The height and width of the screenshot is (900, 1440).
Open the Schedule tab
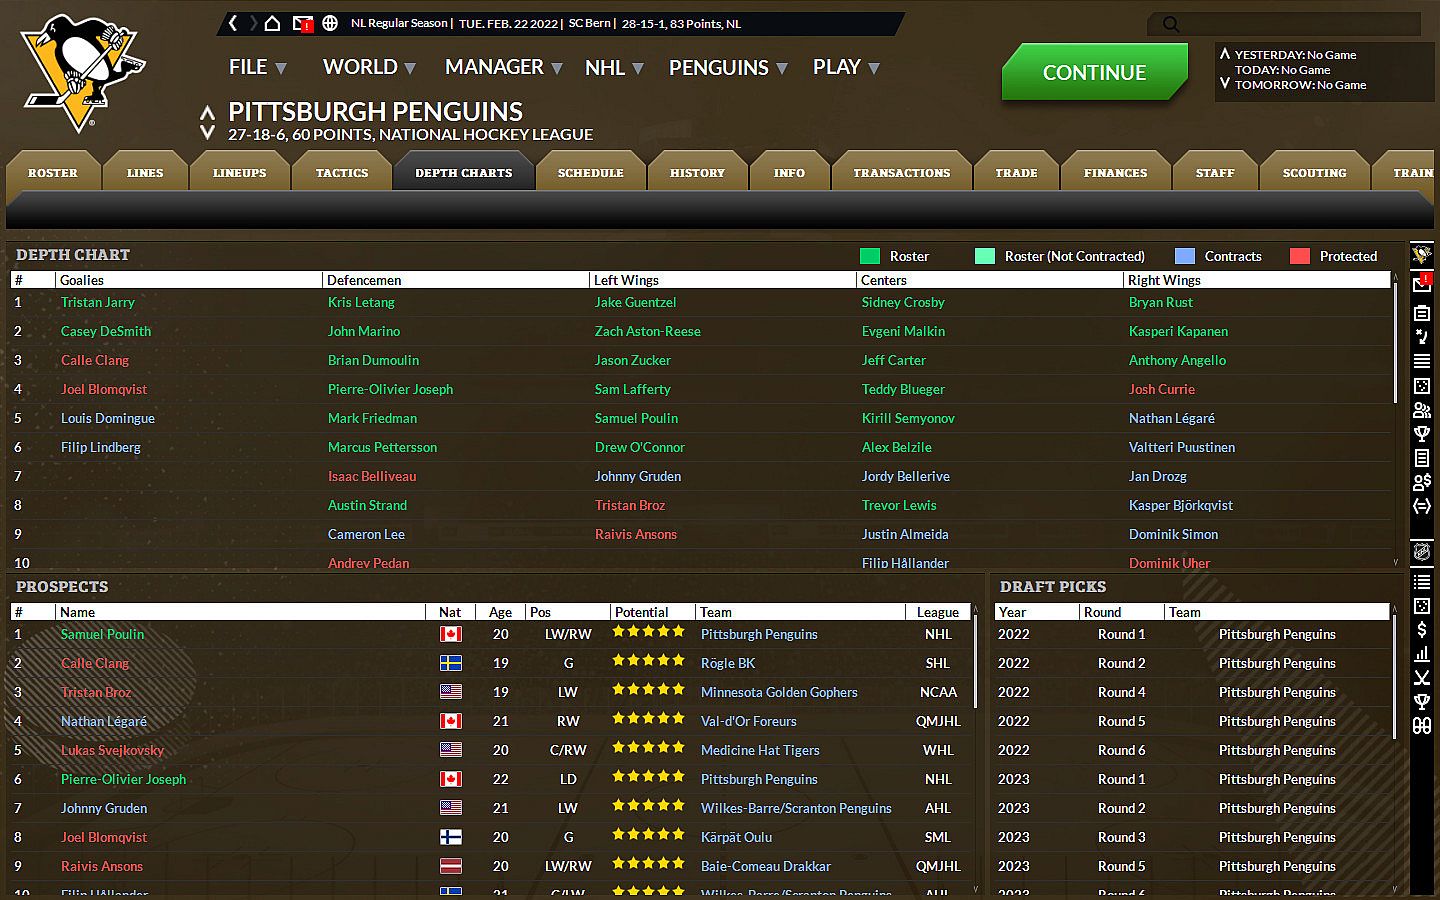point(591,172)
